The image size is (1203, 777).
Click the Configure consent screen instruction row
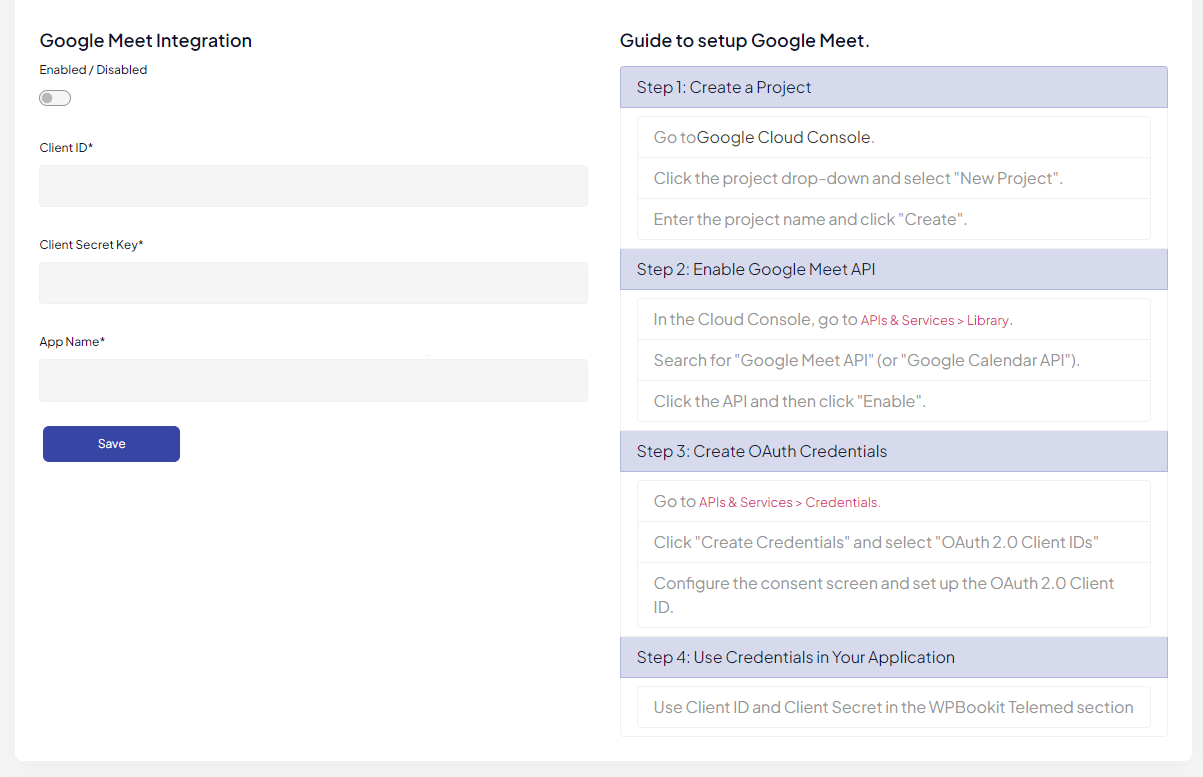(x=893, y=594)
